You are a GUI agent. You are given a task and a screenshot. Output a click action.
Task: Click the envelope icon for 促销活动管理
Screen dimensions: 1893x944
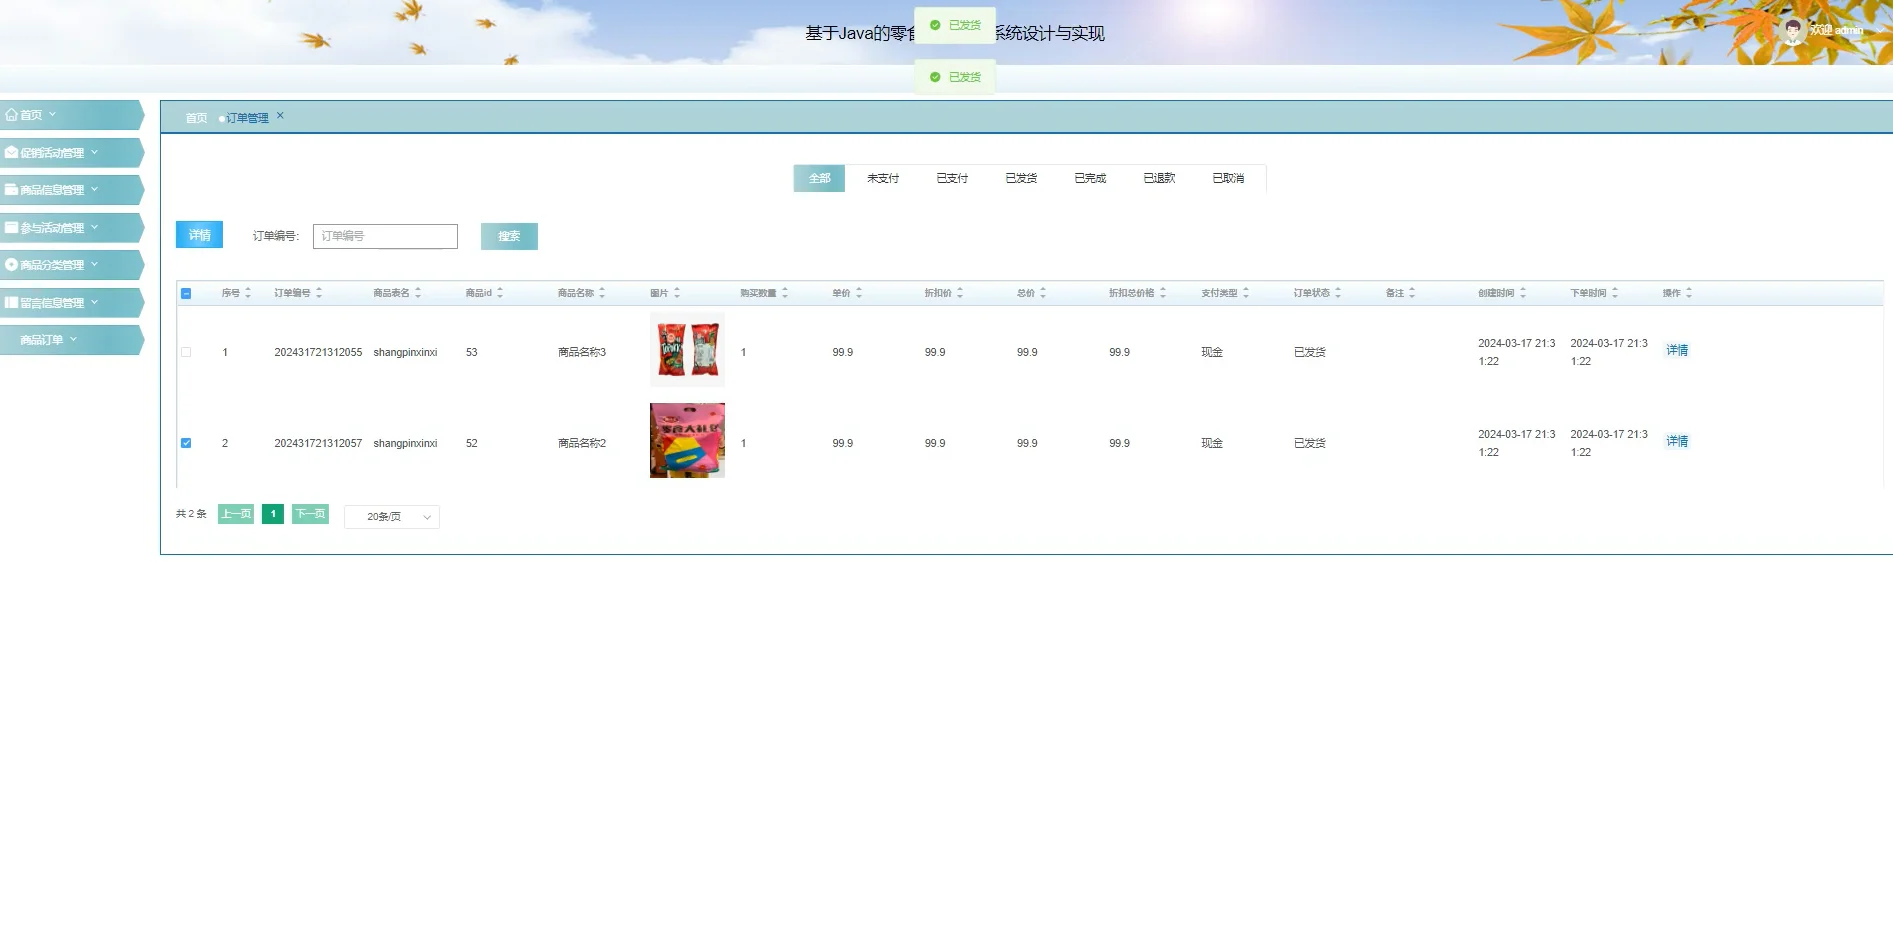(12, 153)
